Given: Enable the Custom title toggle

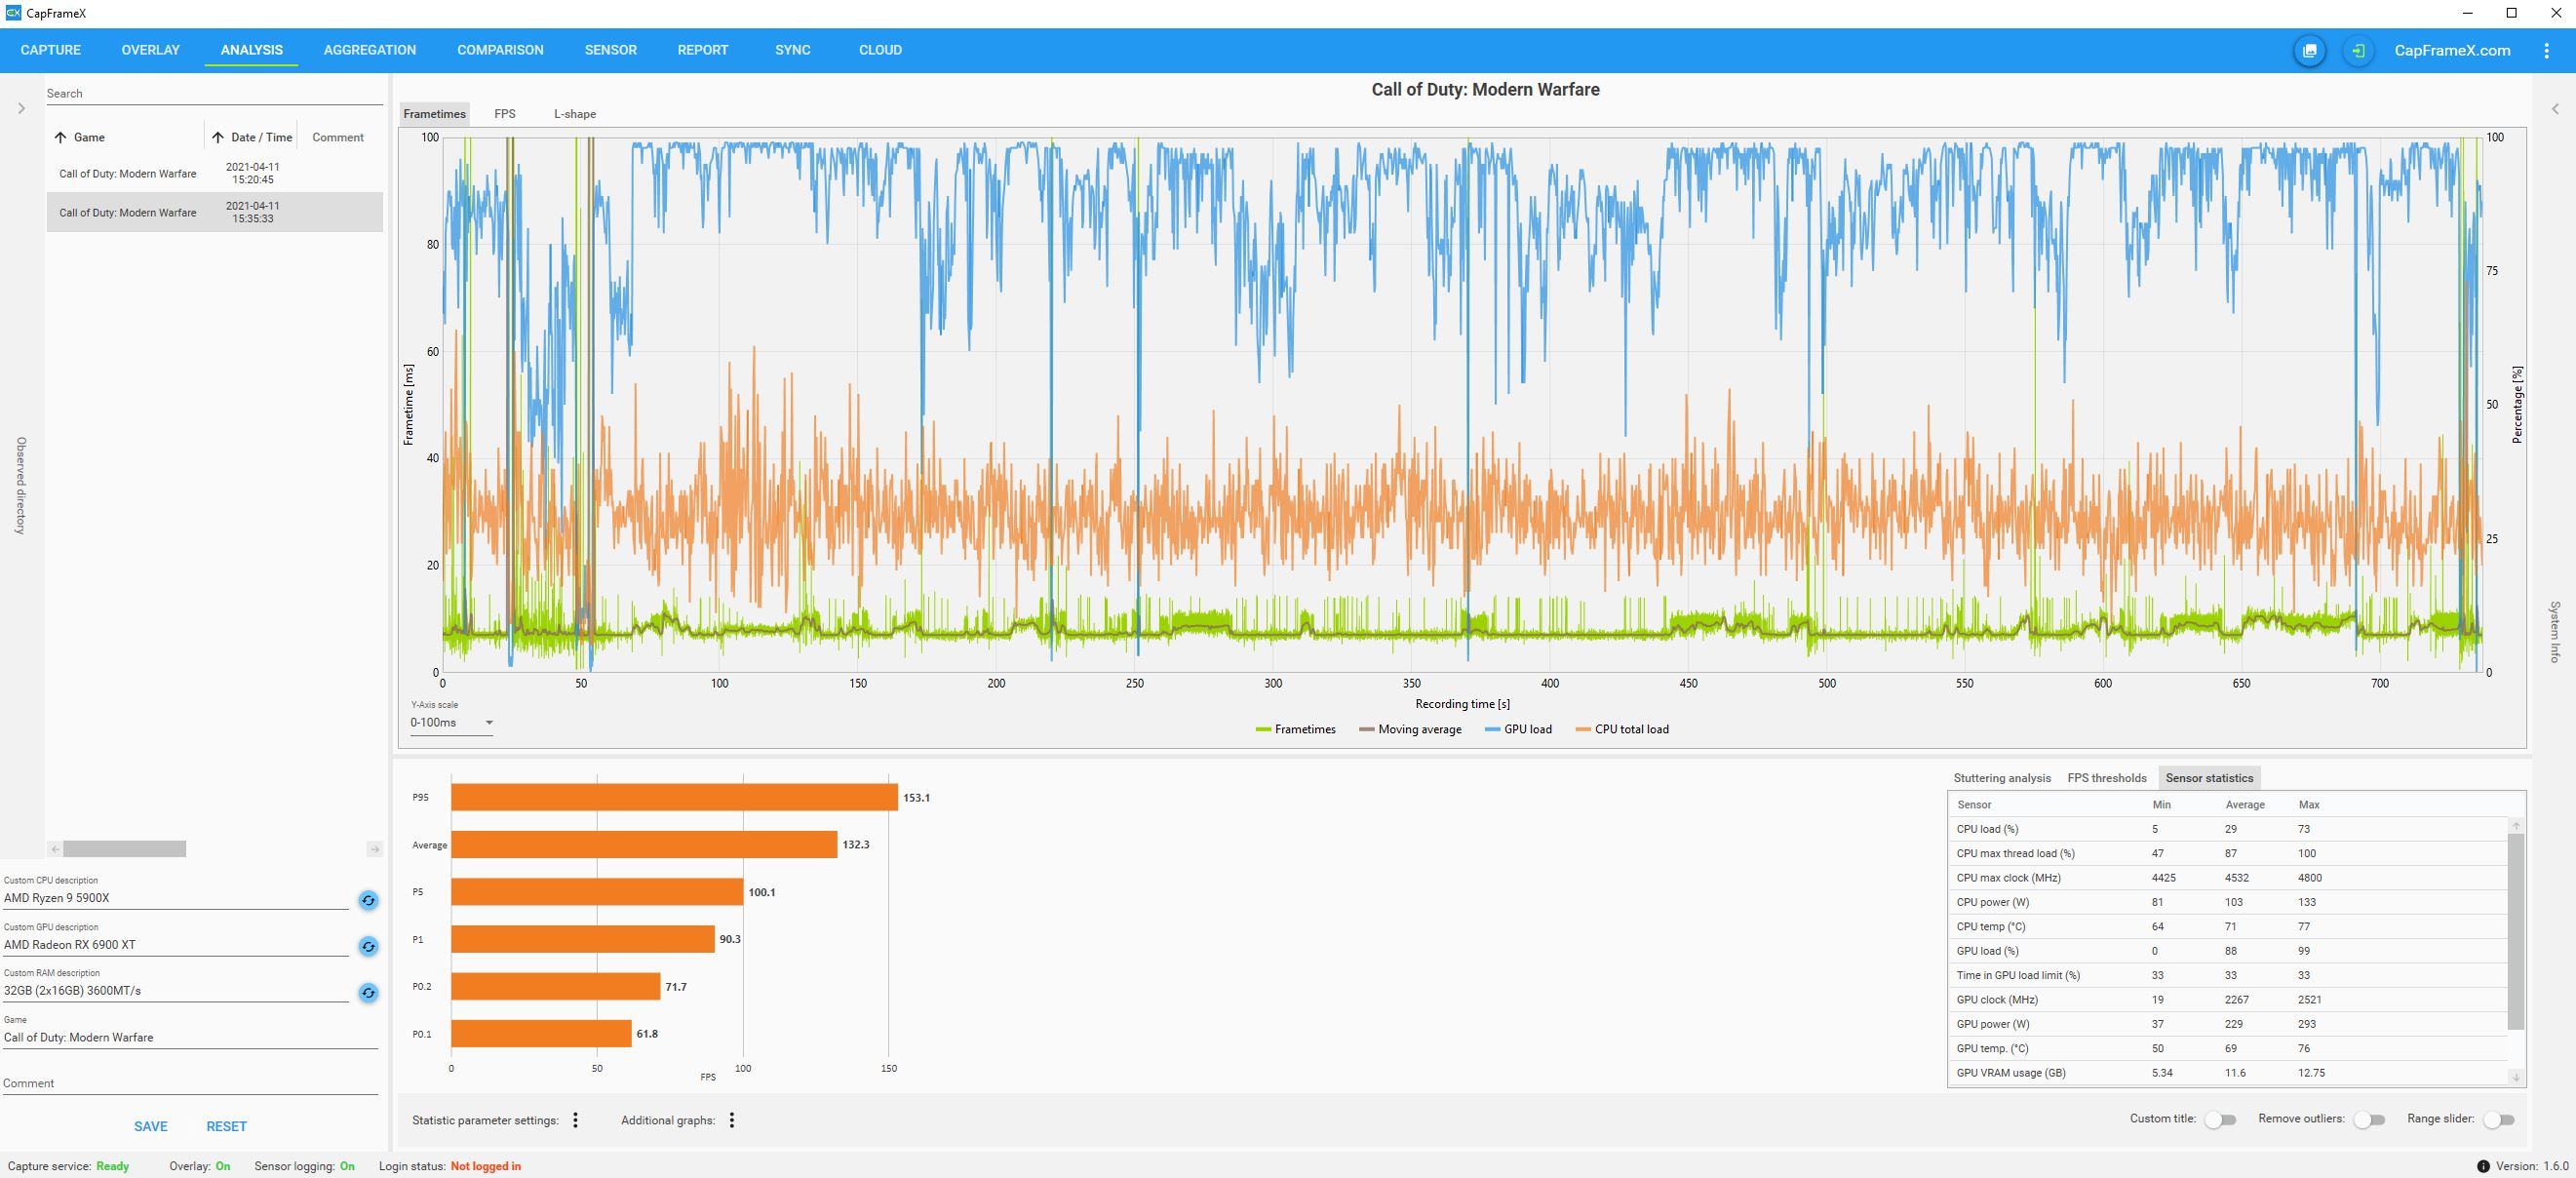Looking at the screenshot, I should (2220, 1120).
